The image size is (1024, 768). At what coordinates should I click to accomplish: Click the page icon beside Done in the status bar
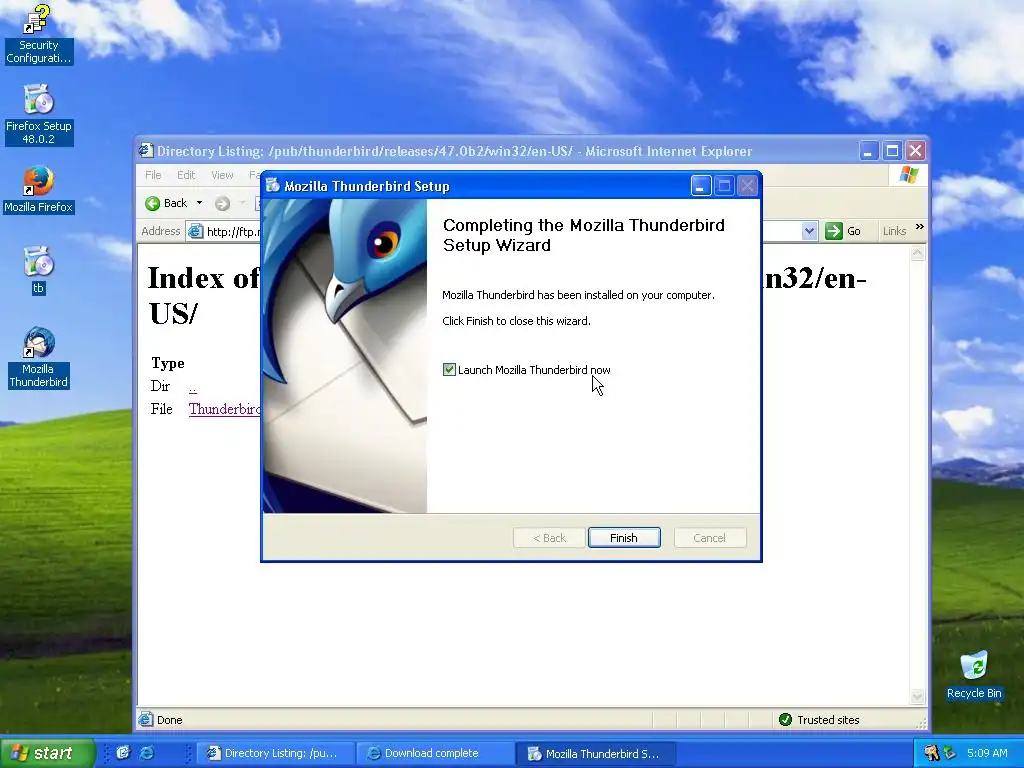[146, 720]
